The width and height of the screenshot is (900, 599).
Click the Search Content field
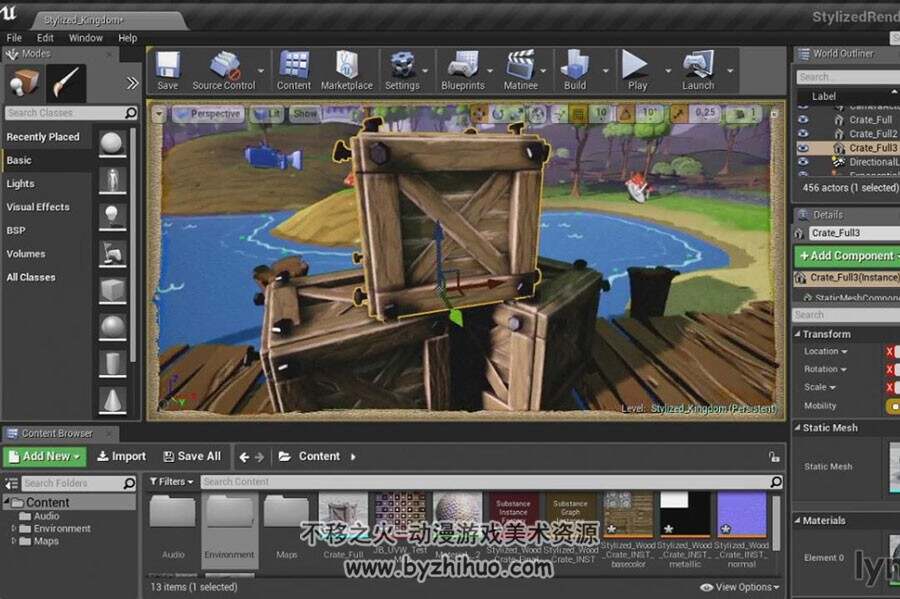point(492,482)
